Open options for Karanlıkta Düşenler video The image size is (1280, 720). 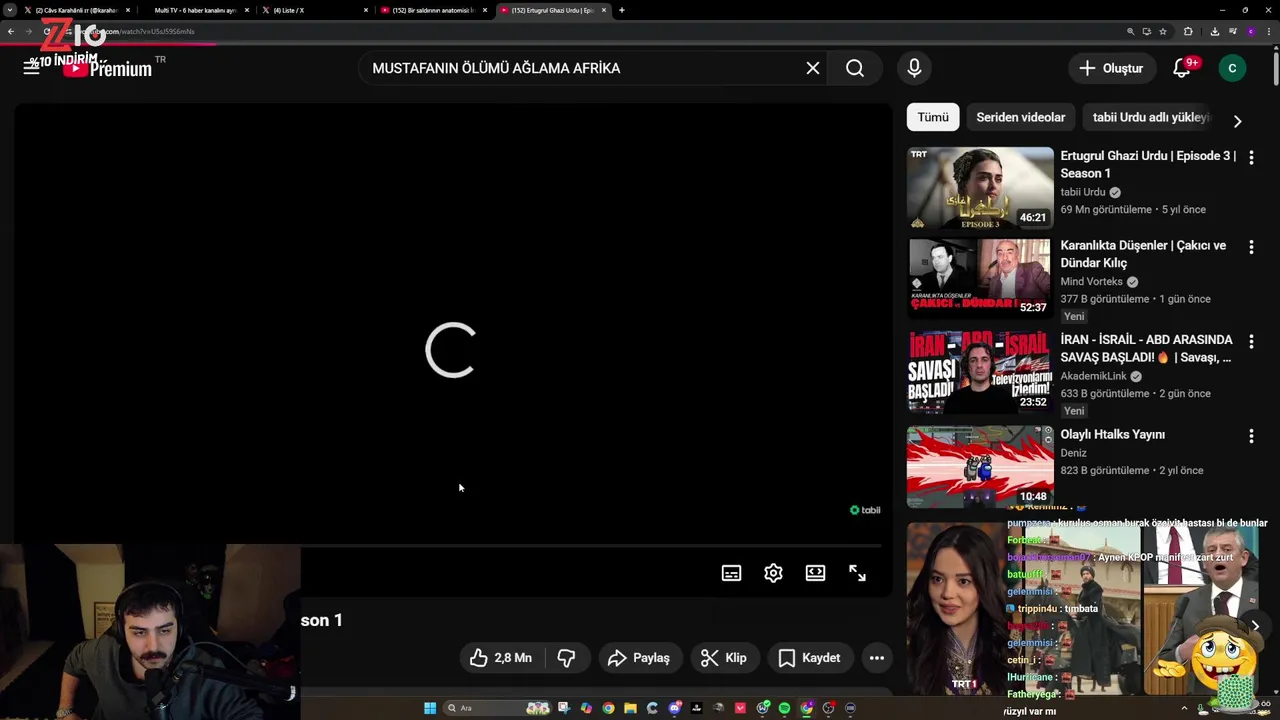[1251, 248]
